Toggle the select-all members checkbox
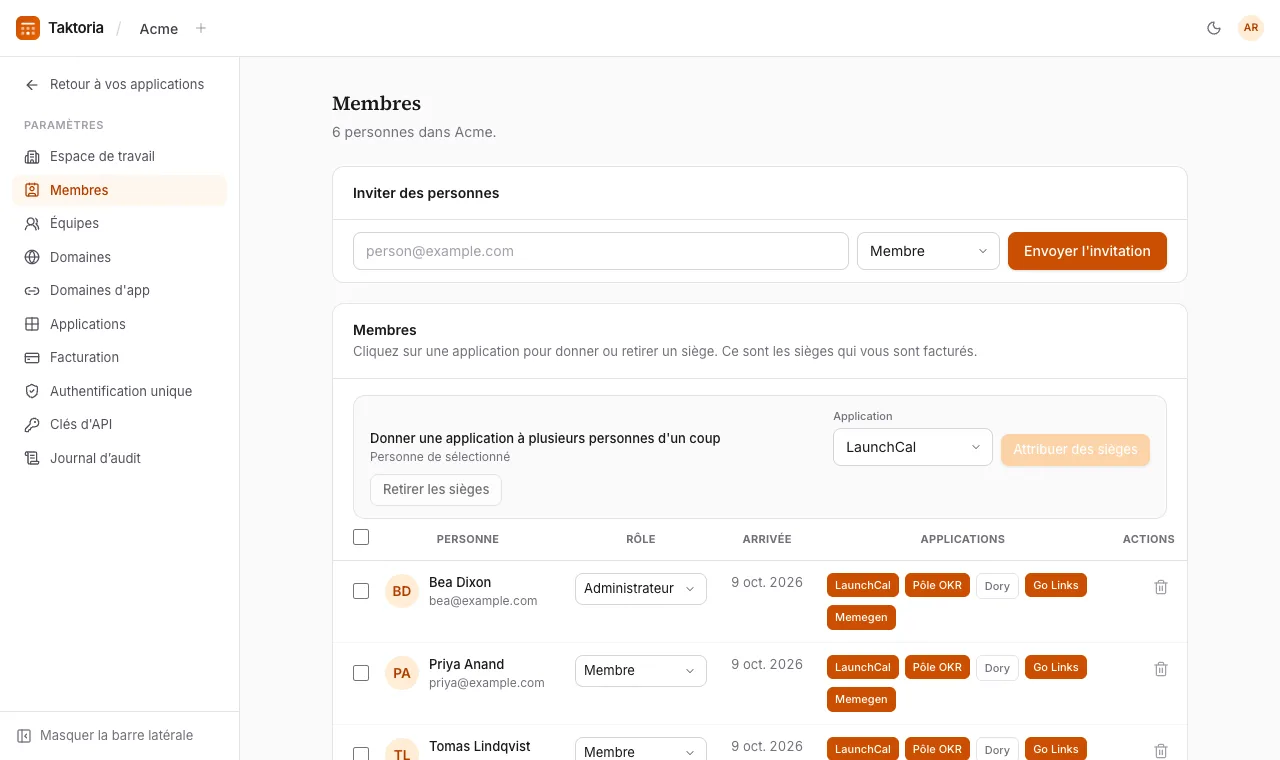The height and width of the screenshot is (760, 1280). click(x=361, y=537)
